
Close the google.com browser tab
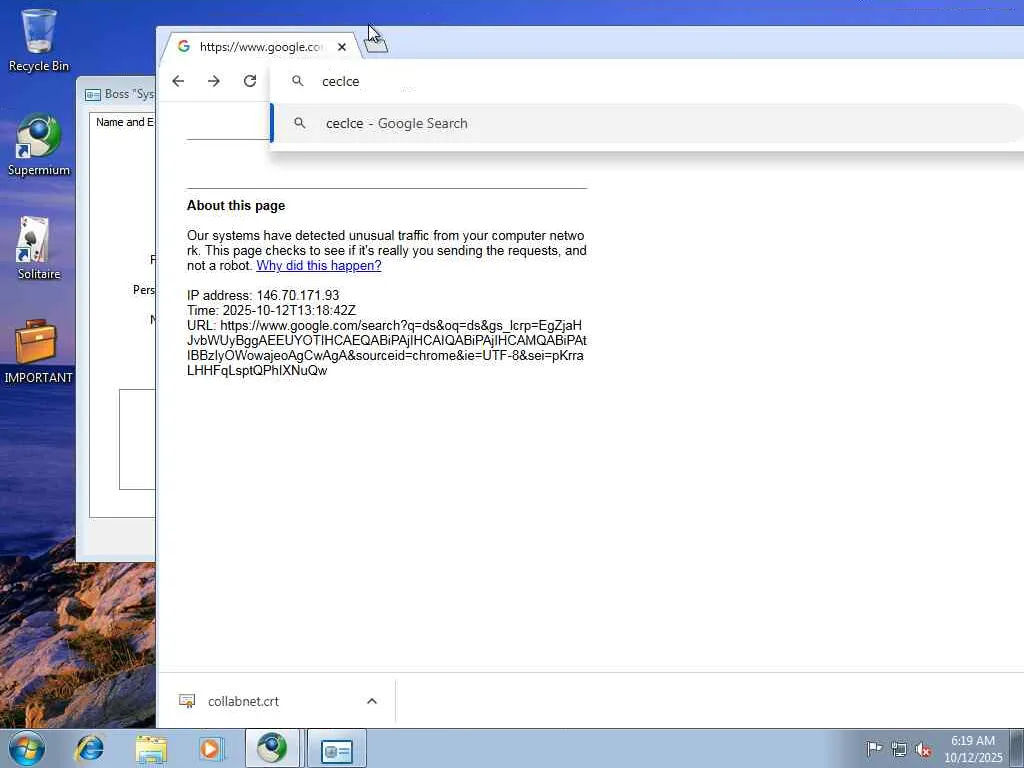342,47
